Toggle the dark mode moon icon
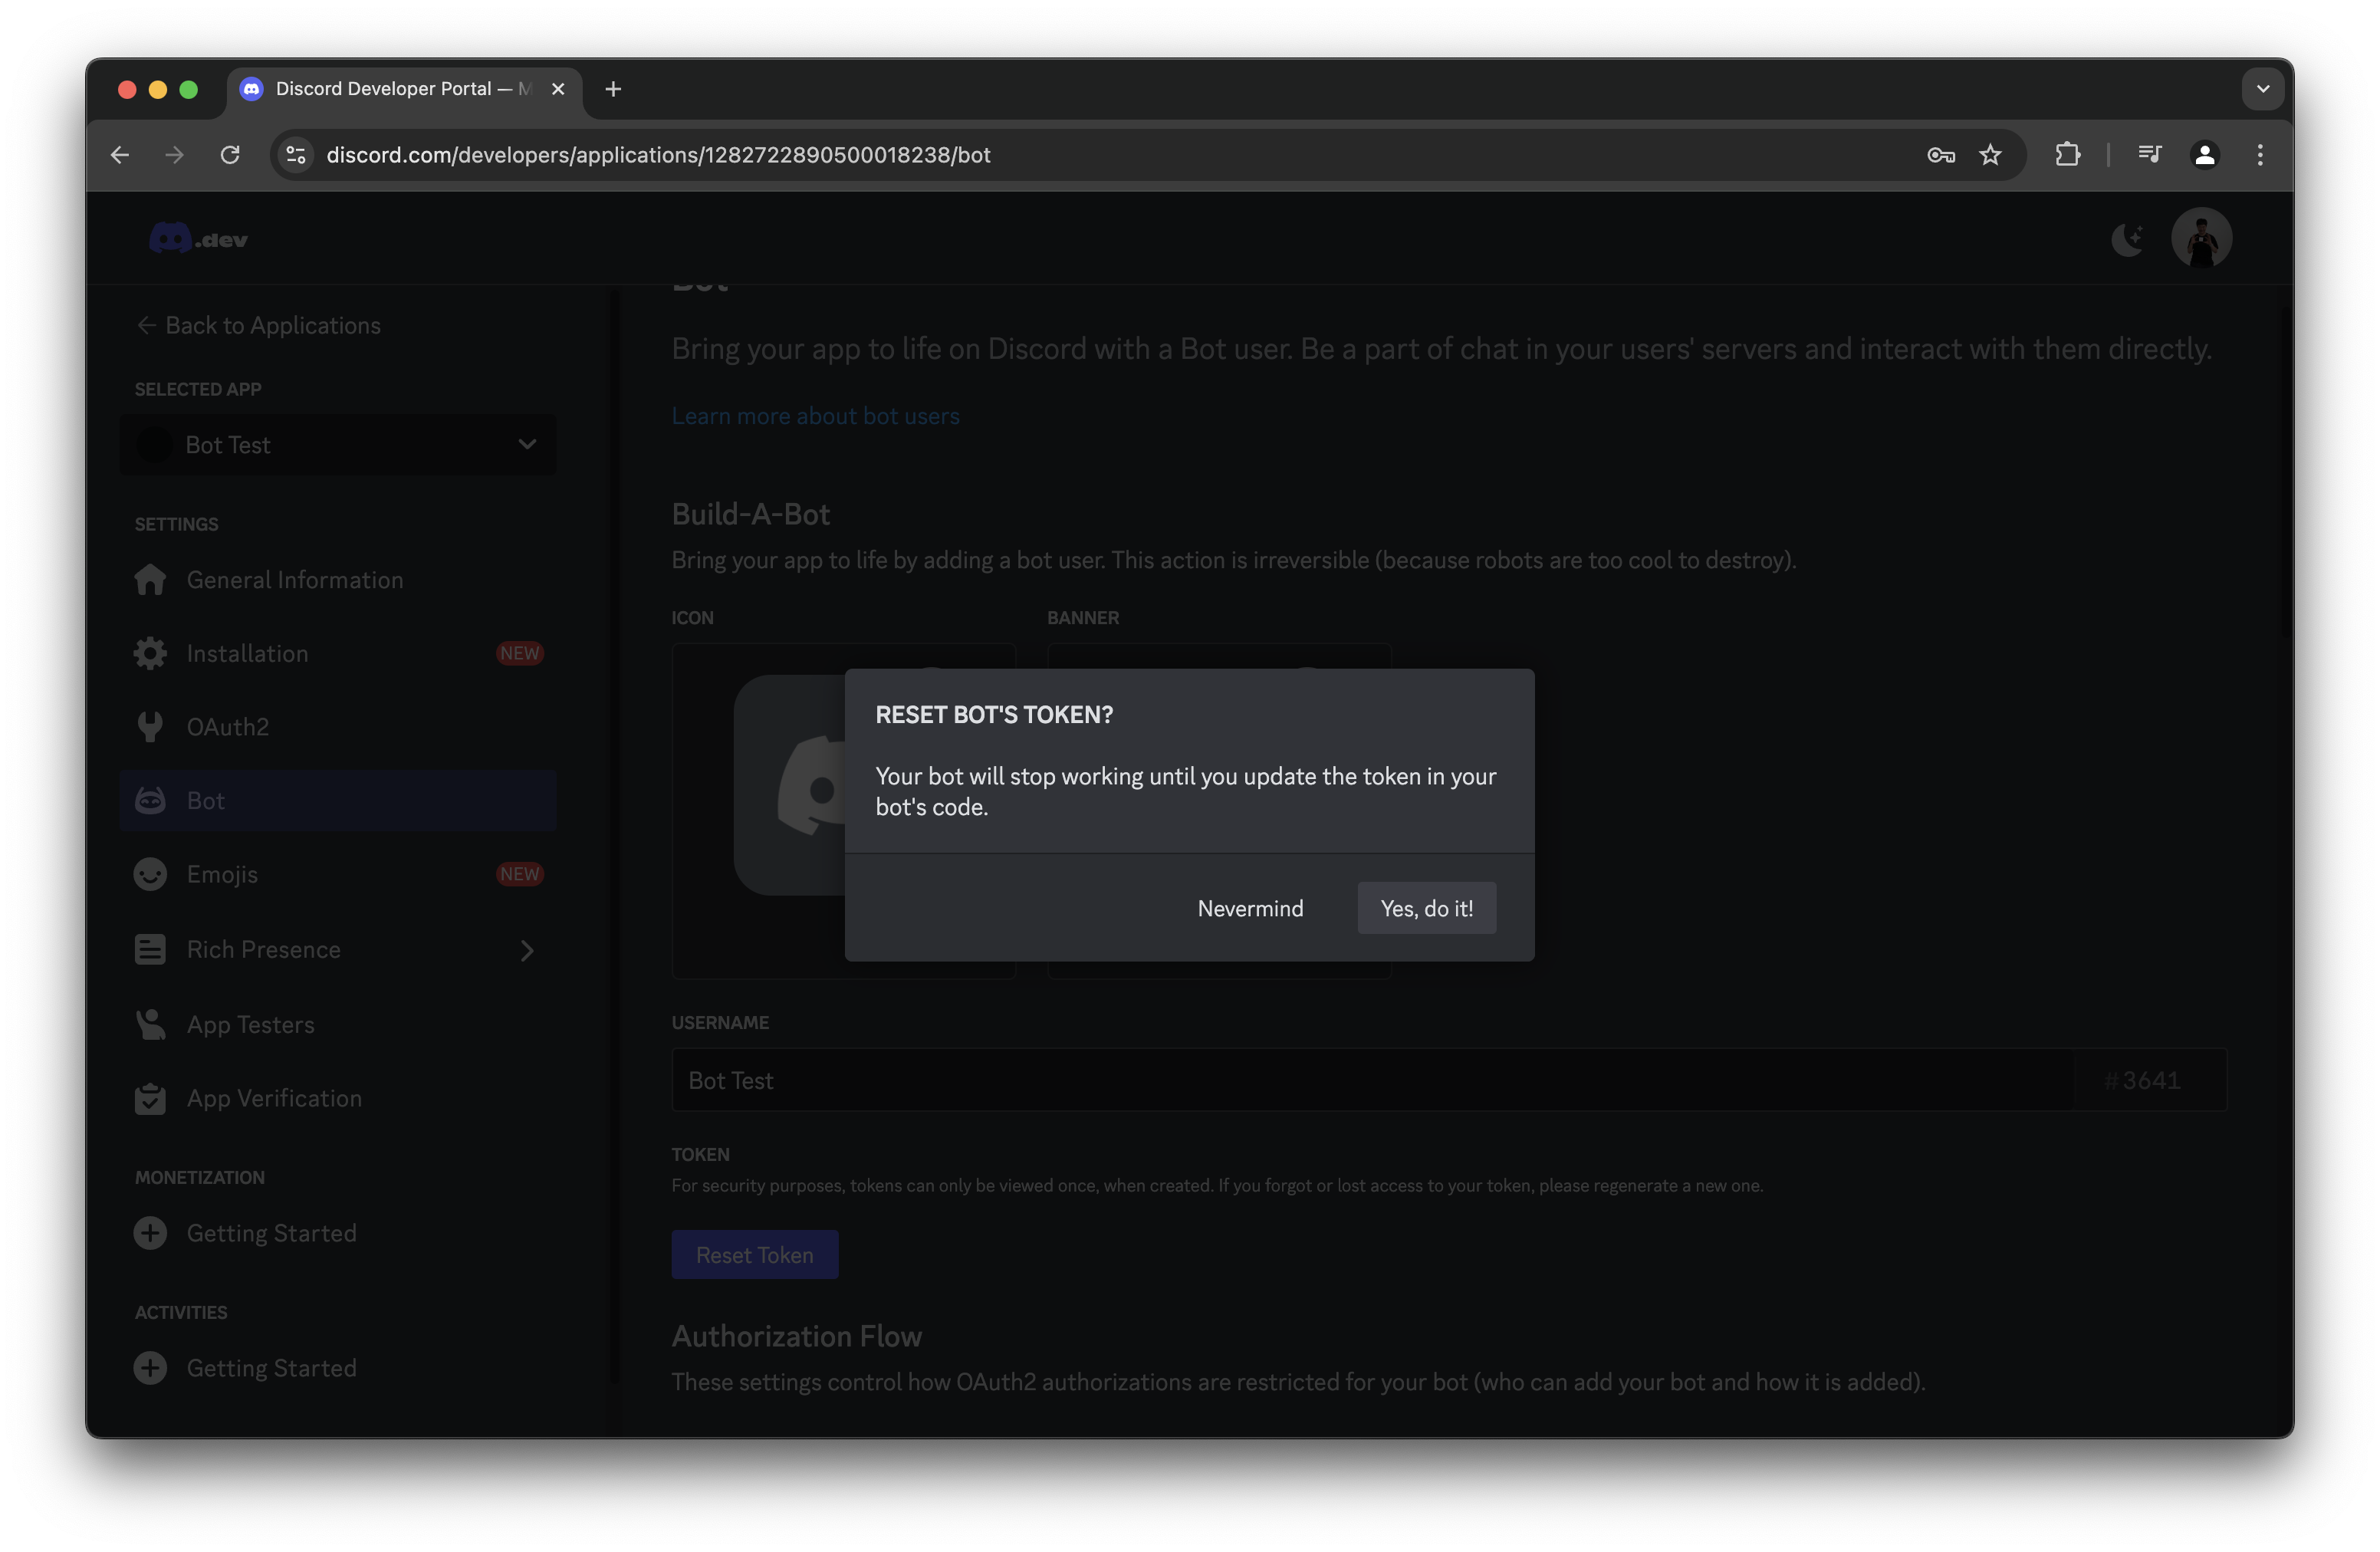2380x1552 pixels. [2127, 239]
